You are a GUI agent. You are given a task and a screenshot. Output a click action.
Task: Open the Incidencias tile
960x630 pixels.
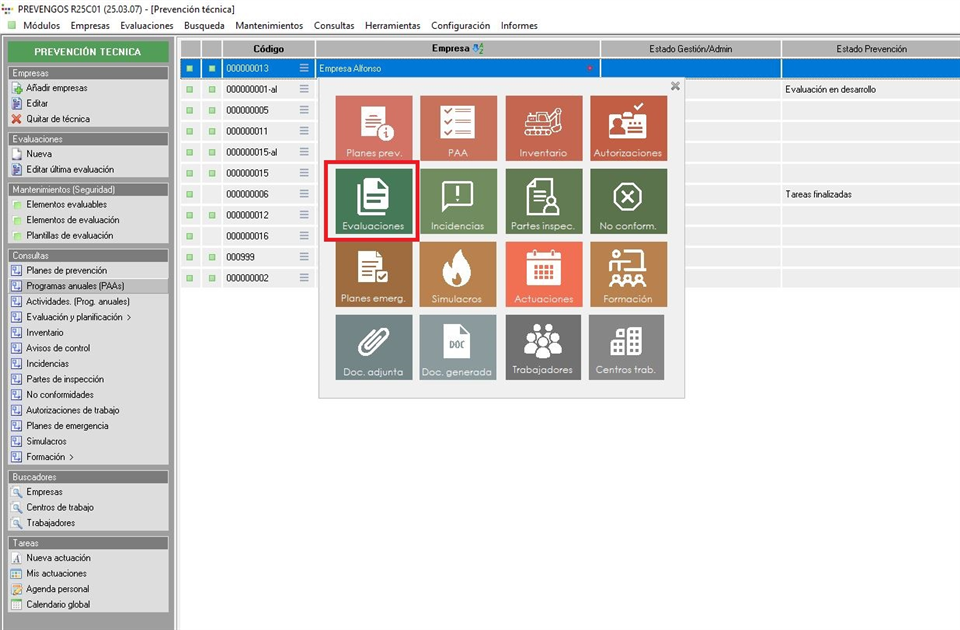(458, 202)
